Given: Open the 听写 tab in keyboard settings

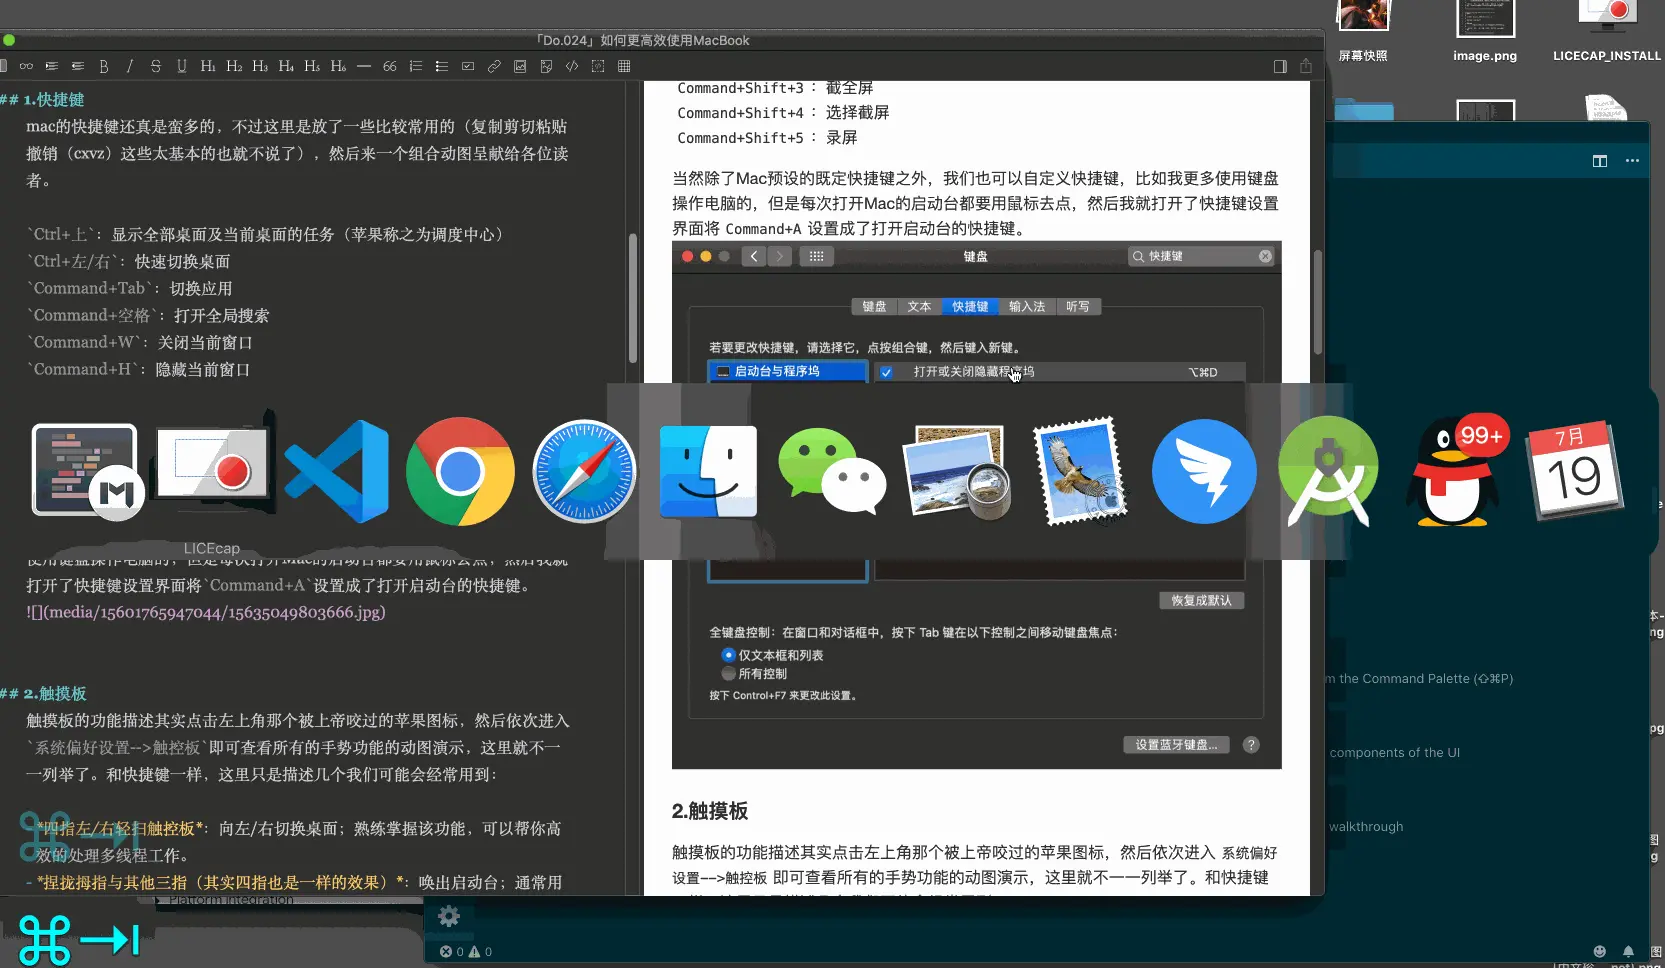Looking at the screenshot, I should click(x=1078, y=307).
